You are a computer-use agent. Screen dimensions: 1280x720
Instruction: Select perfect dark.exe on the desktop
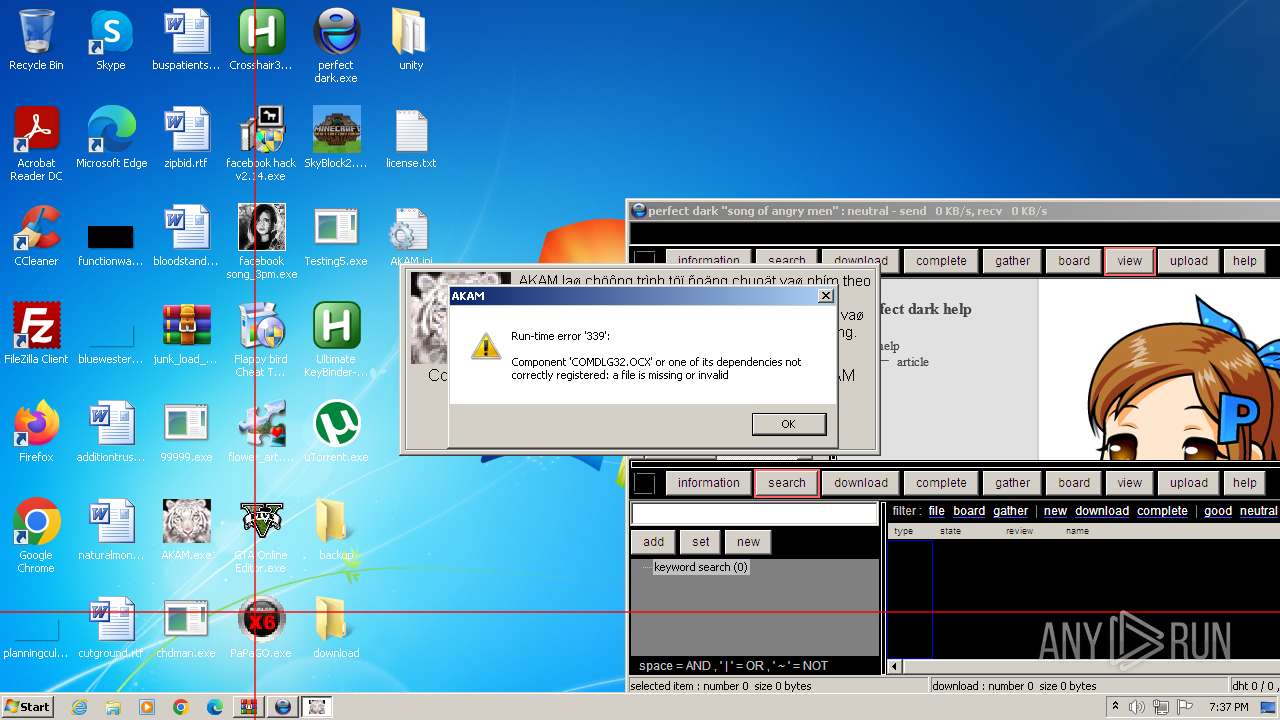point(336,47)
